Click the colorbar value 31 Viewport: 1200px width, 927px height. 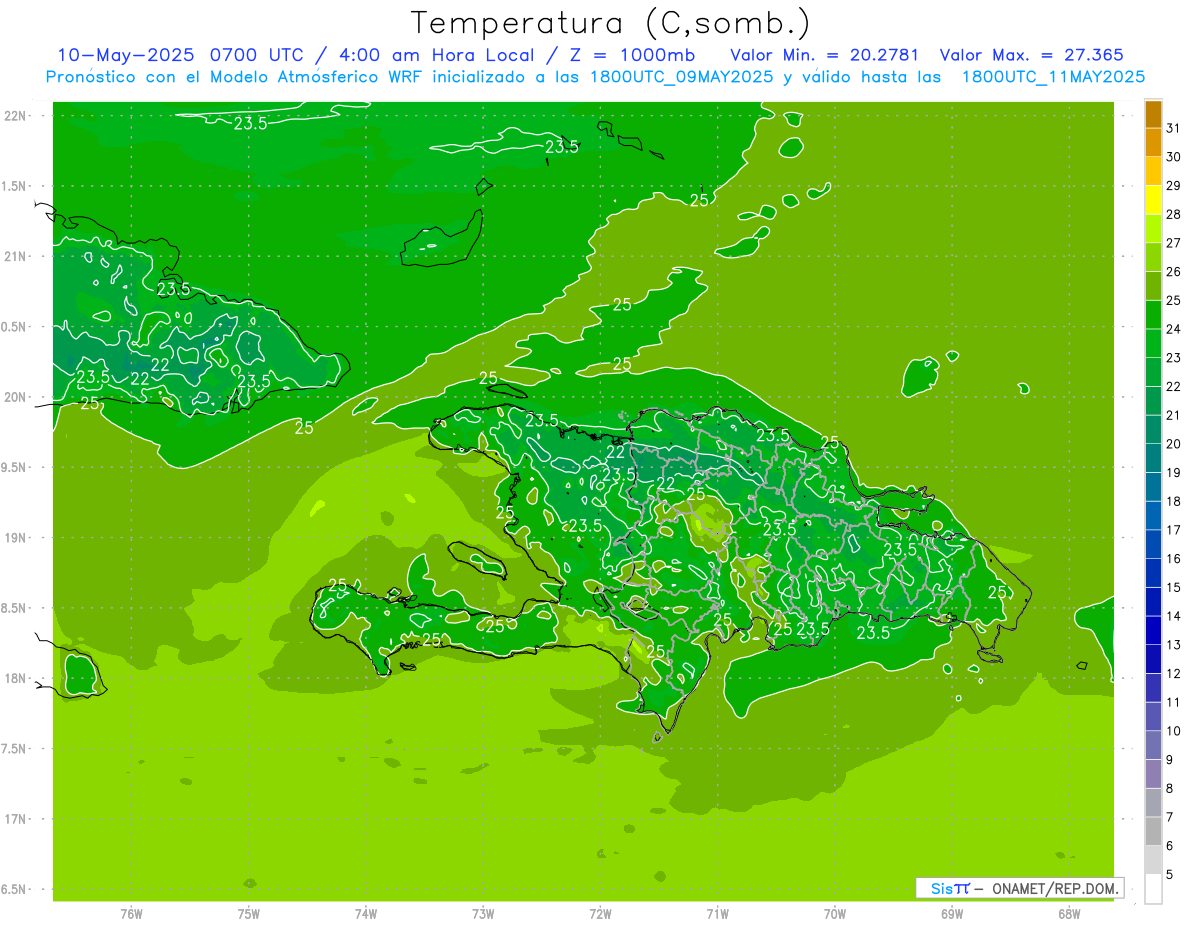(1173, 128)
